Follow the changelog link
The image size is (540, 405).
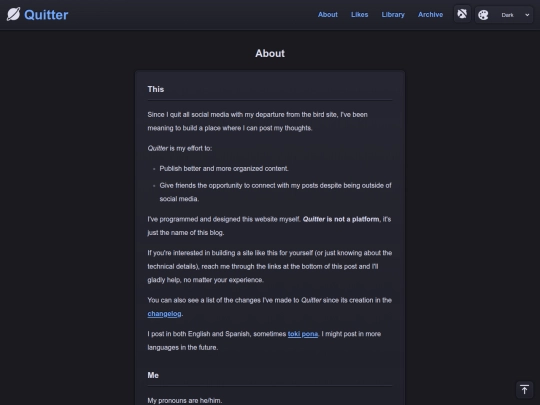164,314
